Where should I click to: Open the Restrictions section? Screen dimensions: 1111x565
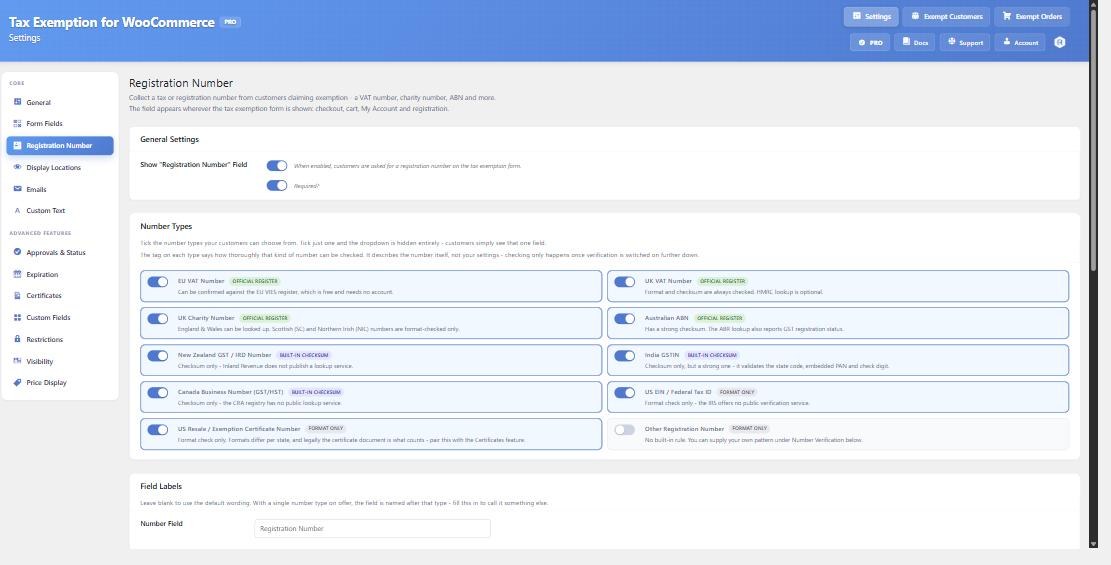[x=60, y=339]
